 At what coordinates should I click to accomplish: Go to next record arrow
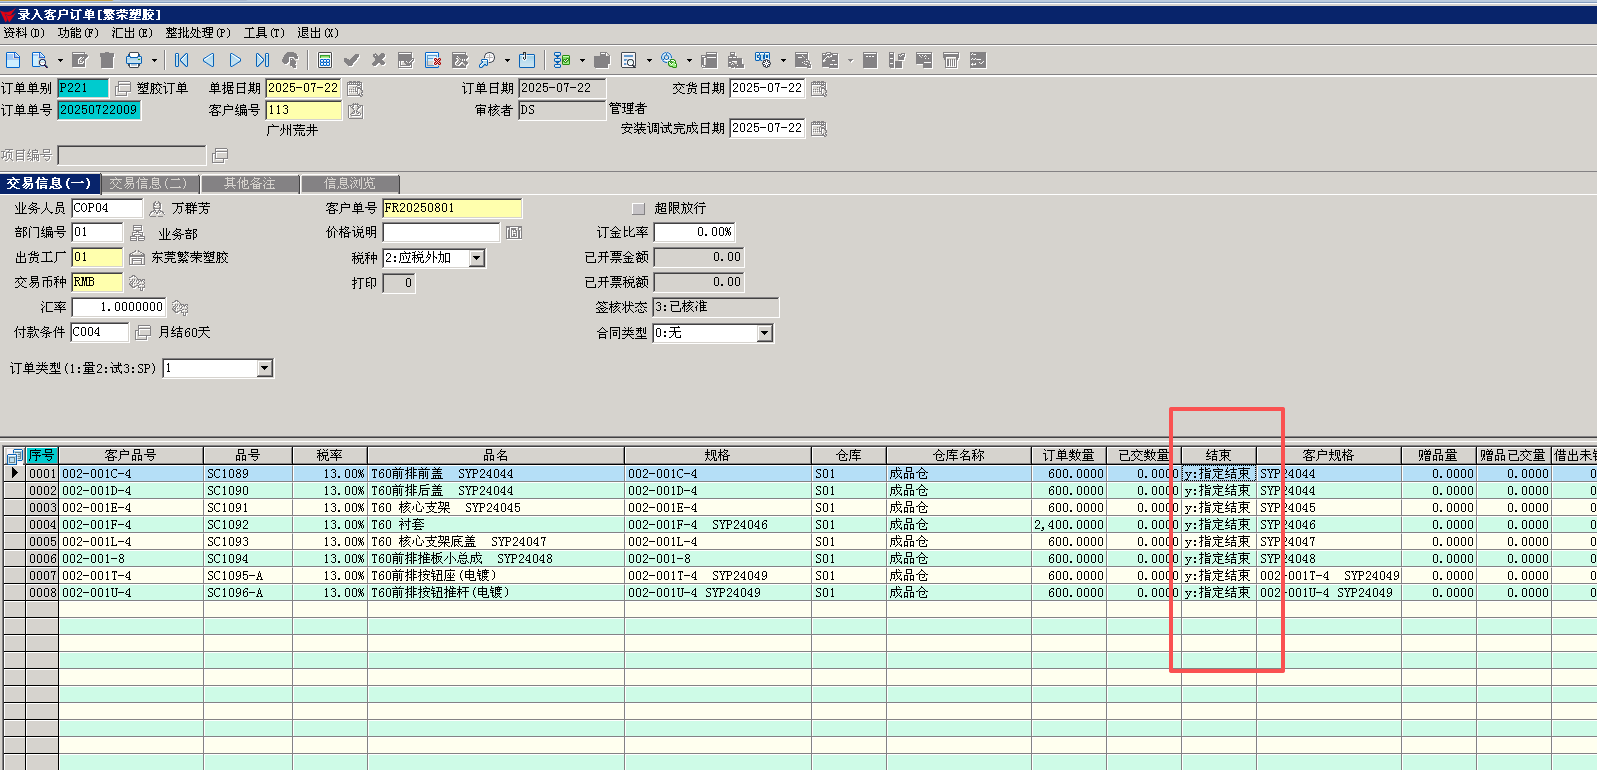pos(235,60)
